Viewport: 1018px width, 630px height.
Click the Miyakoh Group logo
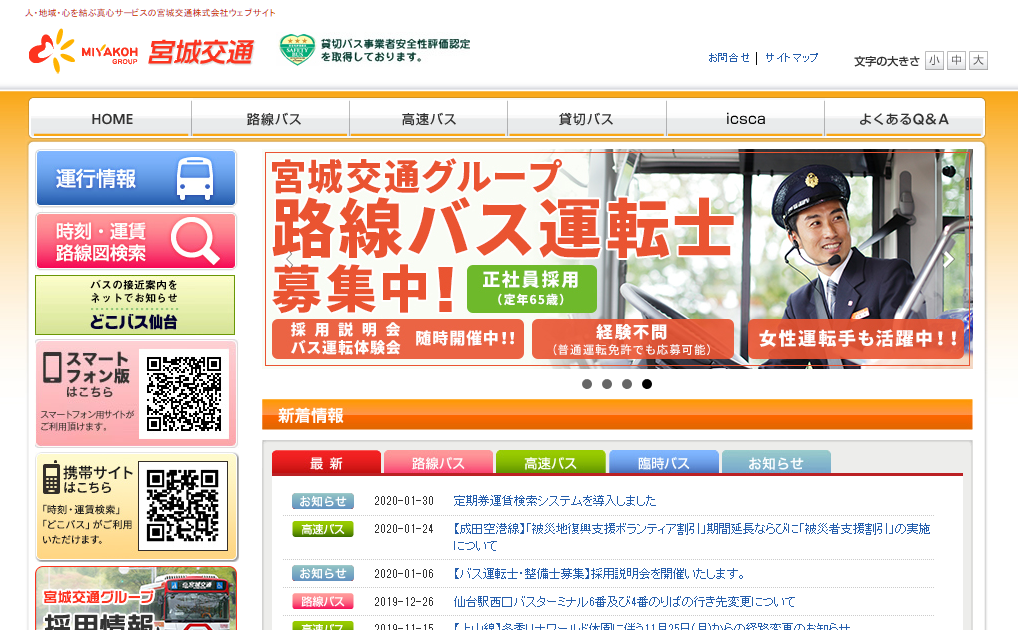(83, 51)
